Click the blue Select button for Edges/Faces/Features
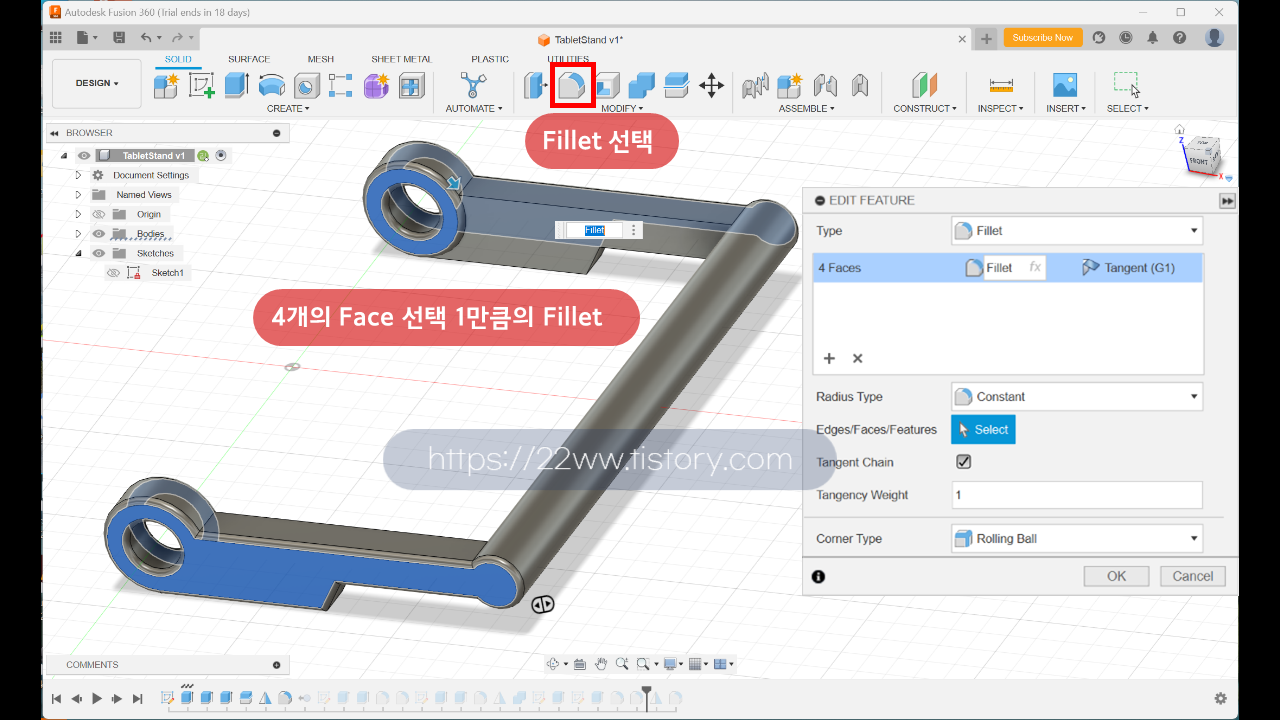The image size is (1280, 720). coord(983,429)
